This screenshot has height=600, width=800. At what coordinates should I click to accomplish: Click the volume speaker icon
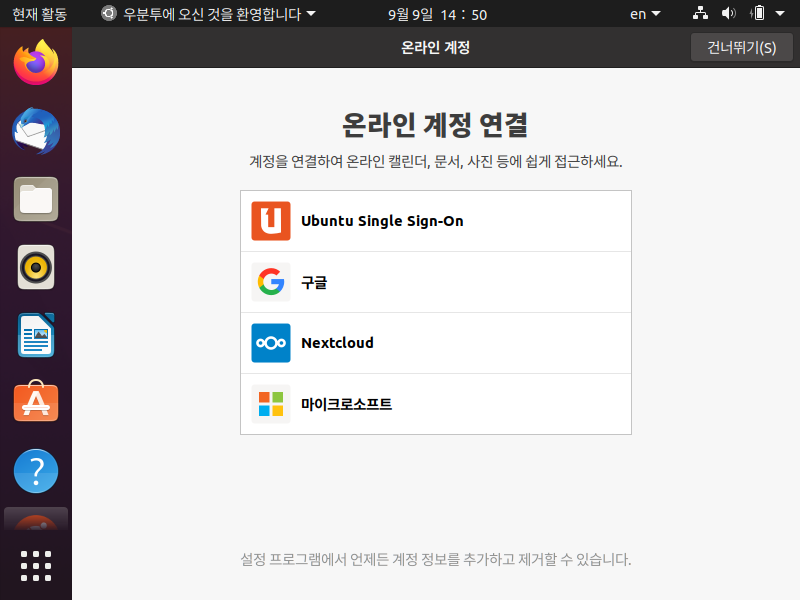tap(729, 13)
